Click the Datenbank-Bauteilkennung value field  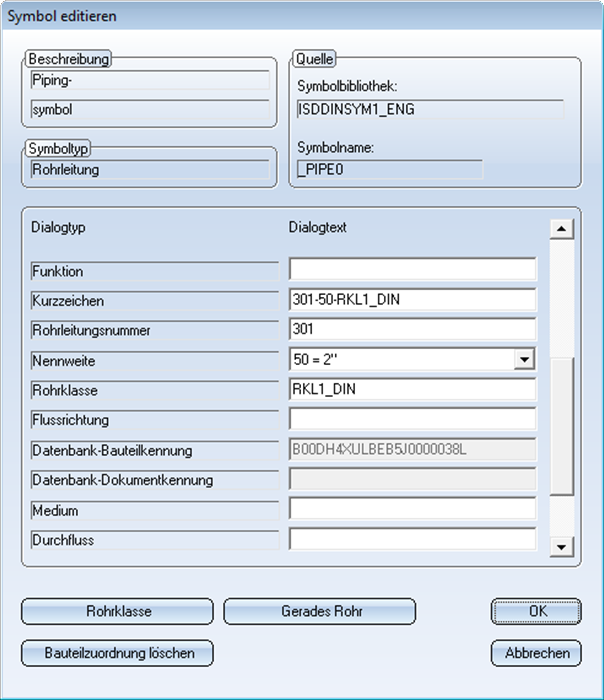click(x=412, y=449)
